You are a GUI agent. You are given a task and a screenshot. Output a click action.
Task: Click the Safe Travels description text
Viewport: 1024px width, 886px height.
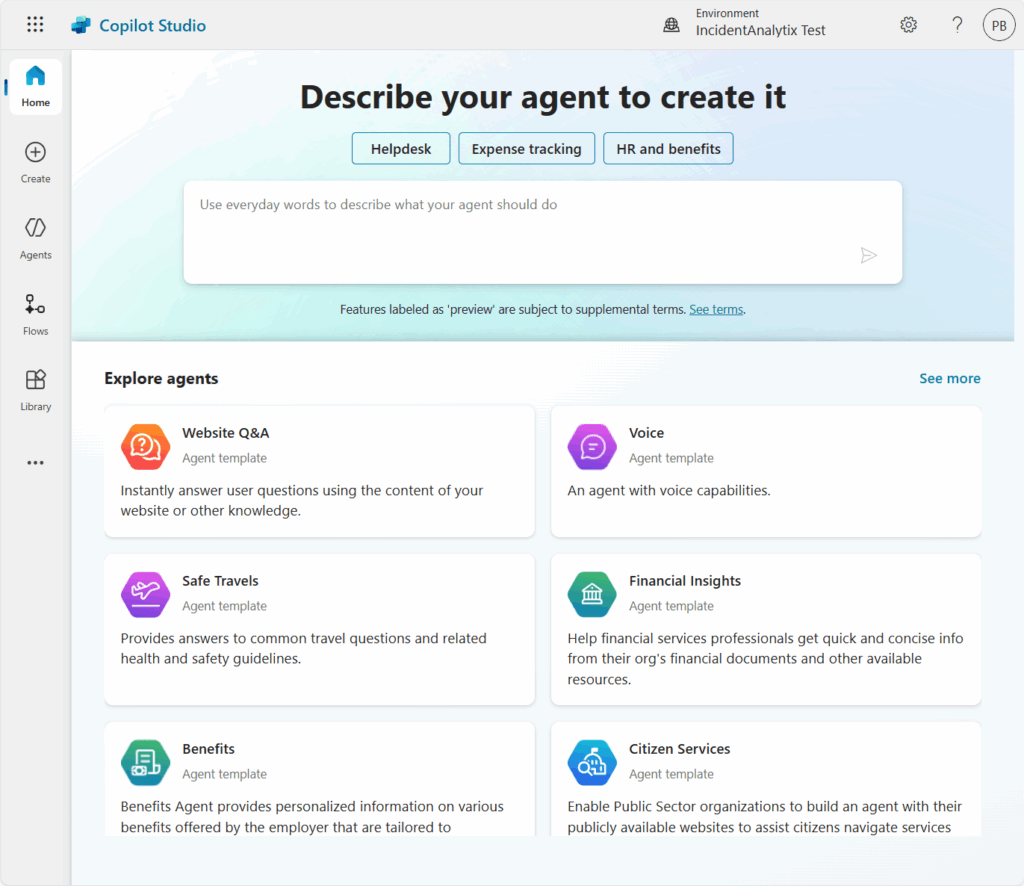pos(304,648)
